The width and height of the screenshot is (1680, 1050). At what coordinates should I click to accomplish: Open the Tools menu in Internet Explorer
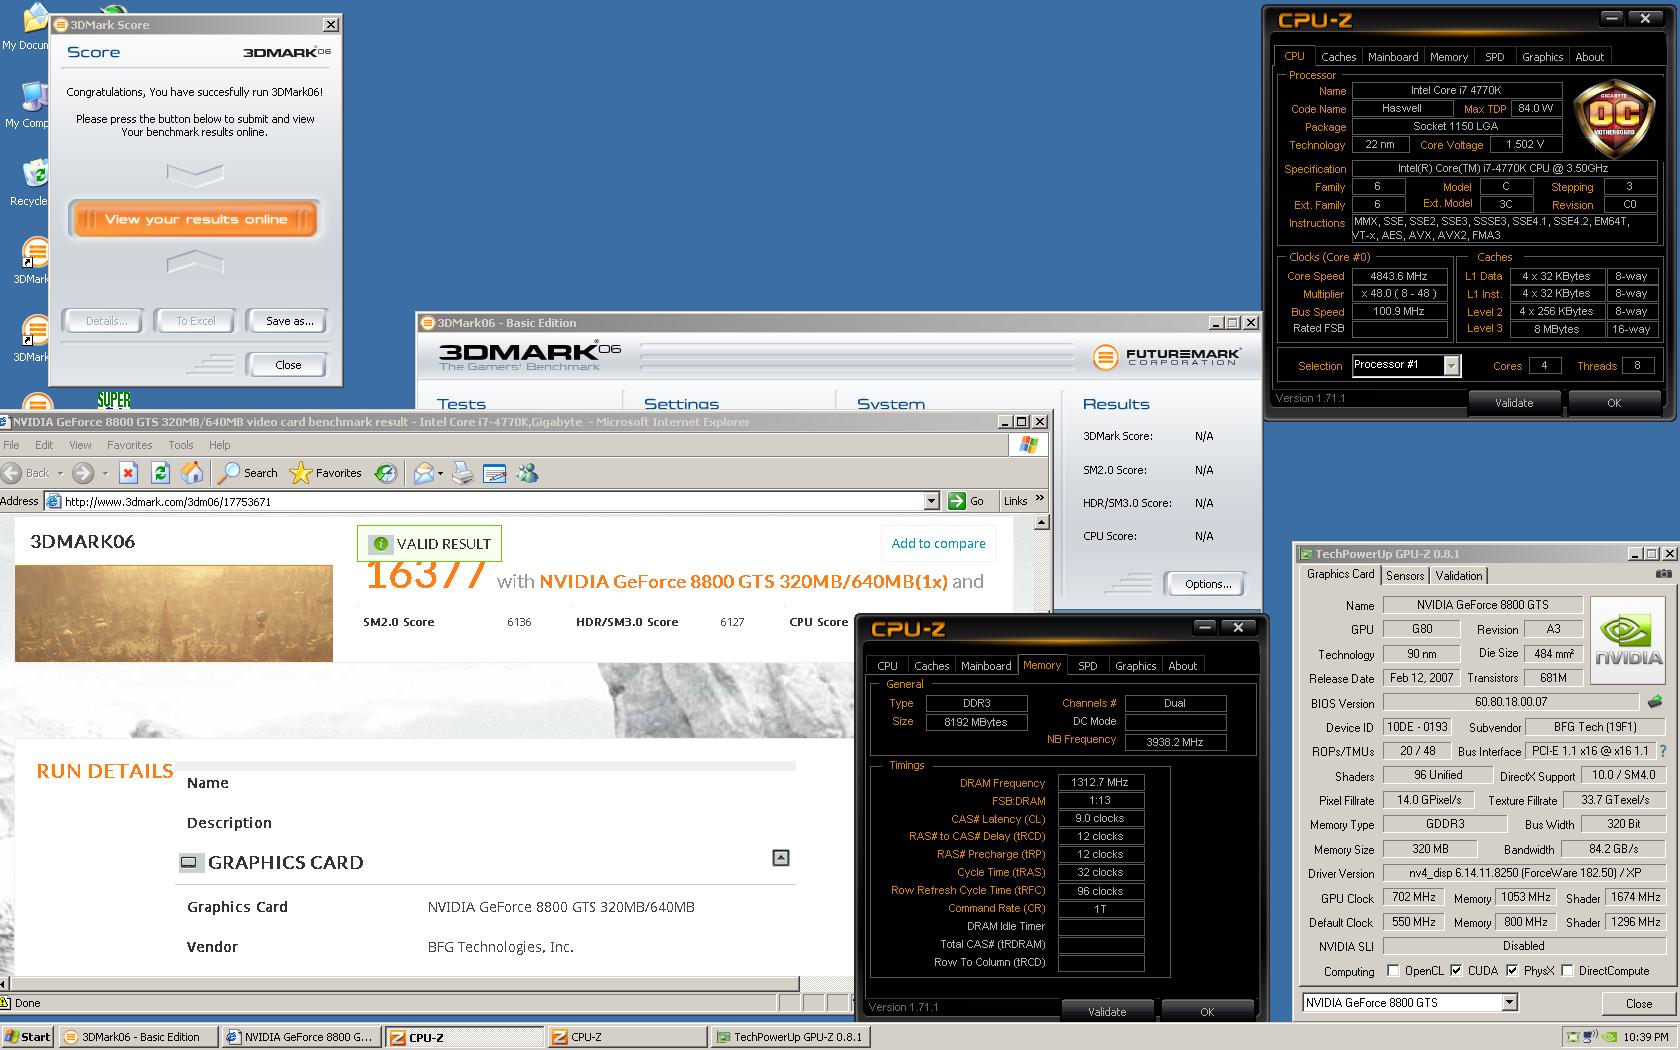point(181,445)
